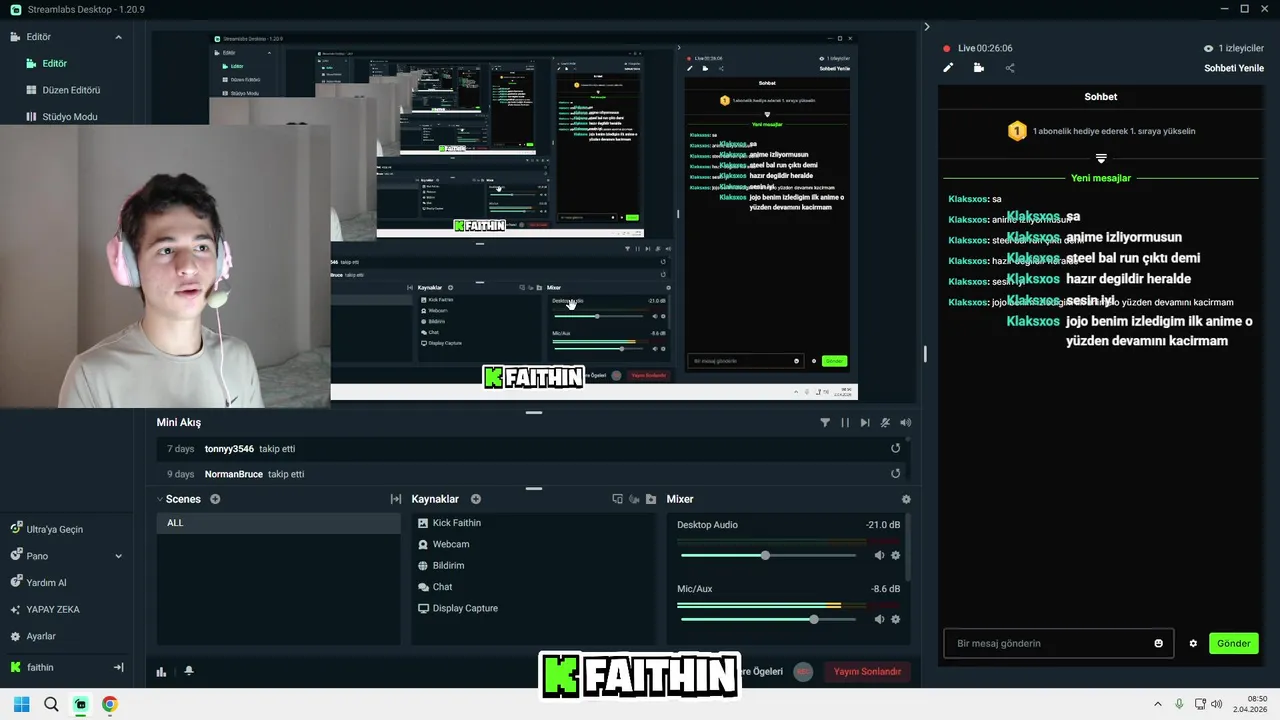Viewport: 1280px width, 720px height.
Task: Open Mic/Aux settings gear
Action: [x=895, y=619]
